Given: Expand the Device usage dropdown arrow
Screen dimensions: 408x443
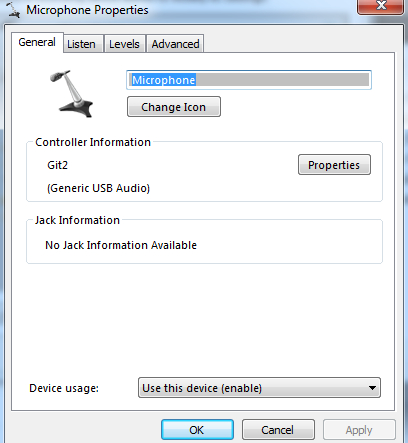Looking at the screenshot, I should pos(372,388).
